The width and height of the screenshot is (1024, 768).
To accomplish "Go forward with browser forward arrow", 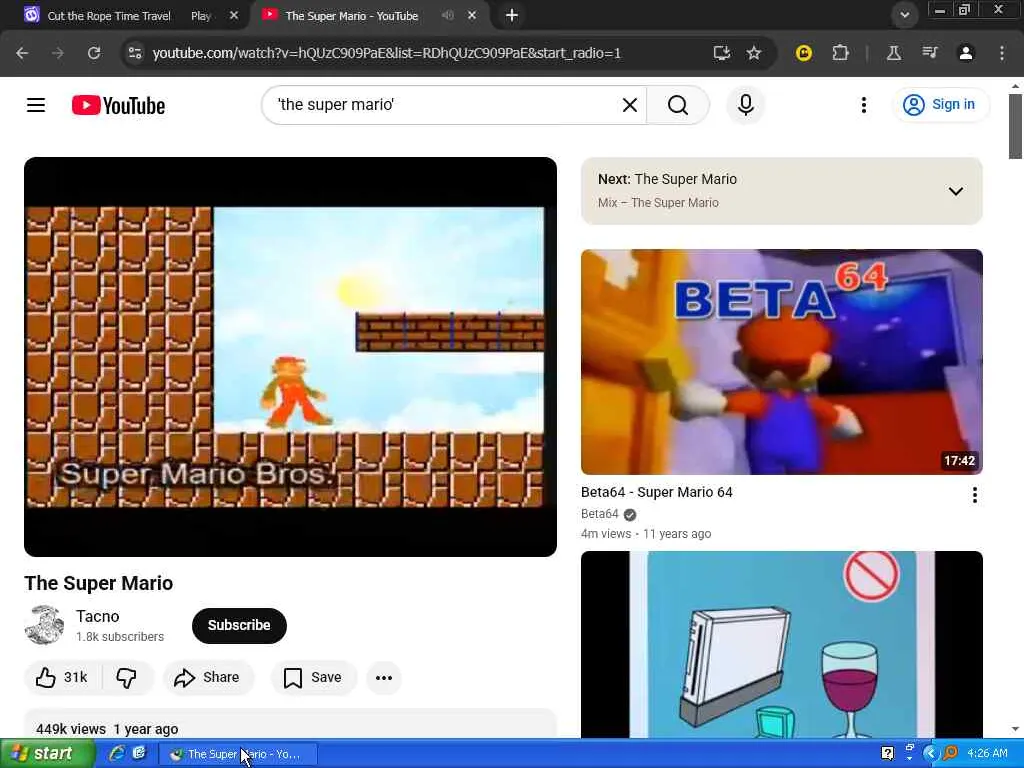I will point(58,53).
